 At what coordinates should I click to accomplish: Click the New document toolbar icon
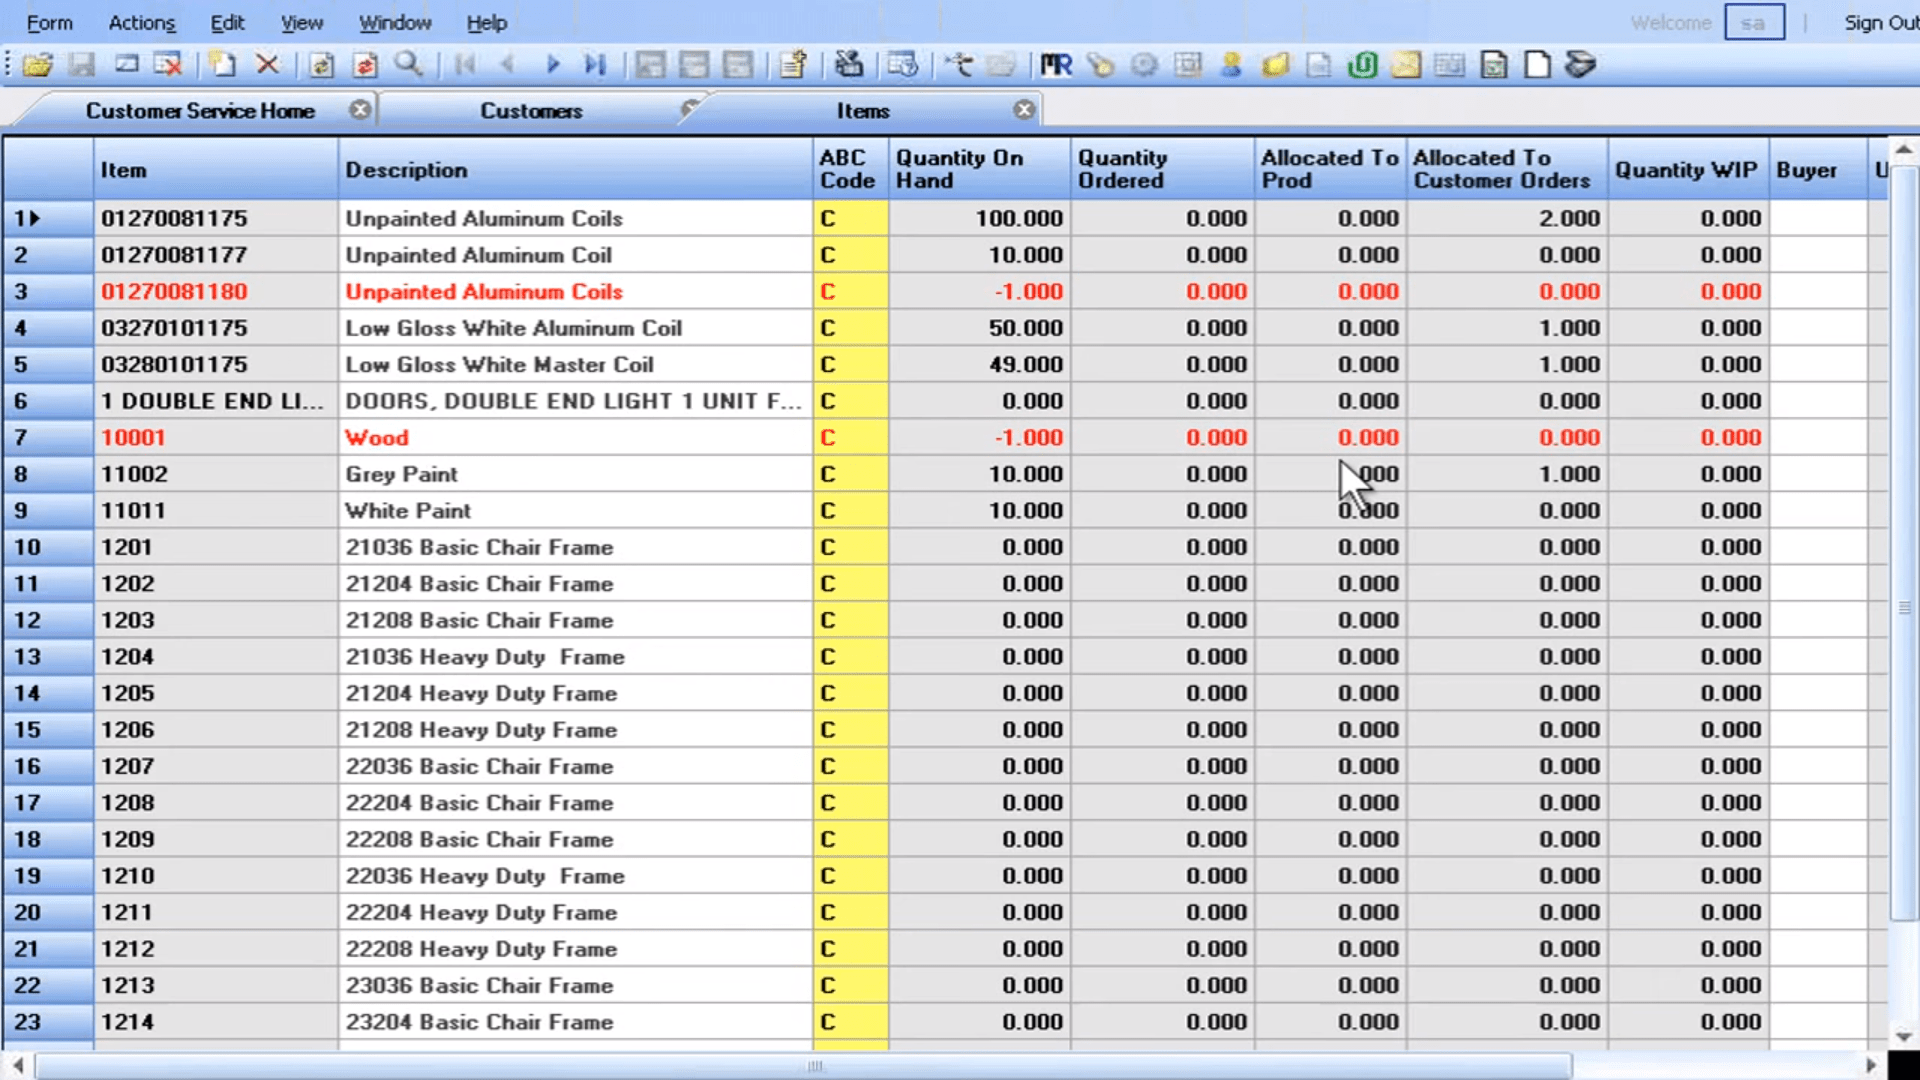click(222, 66)
